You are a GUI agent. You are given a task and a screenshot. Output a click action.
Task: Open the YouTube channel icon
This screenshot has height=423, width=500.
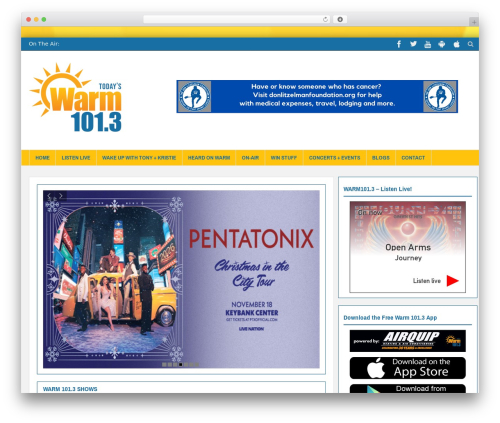pos(428,44)
